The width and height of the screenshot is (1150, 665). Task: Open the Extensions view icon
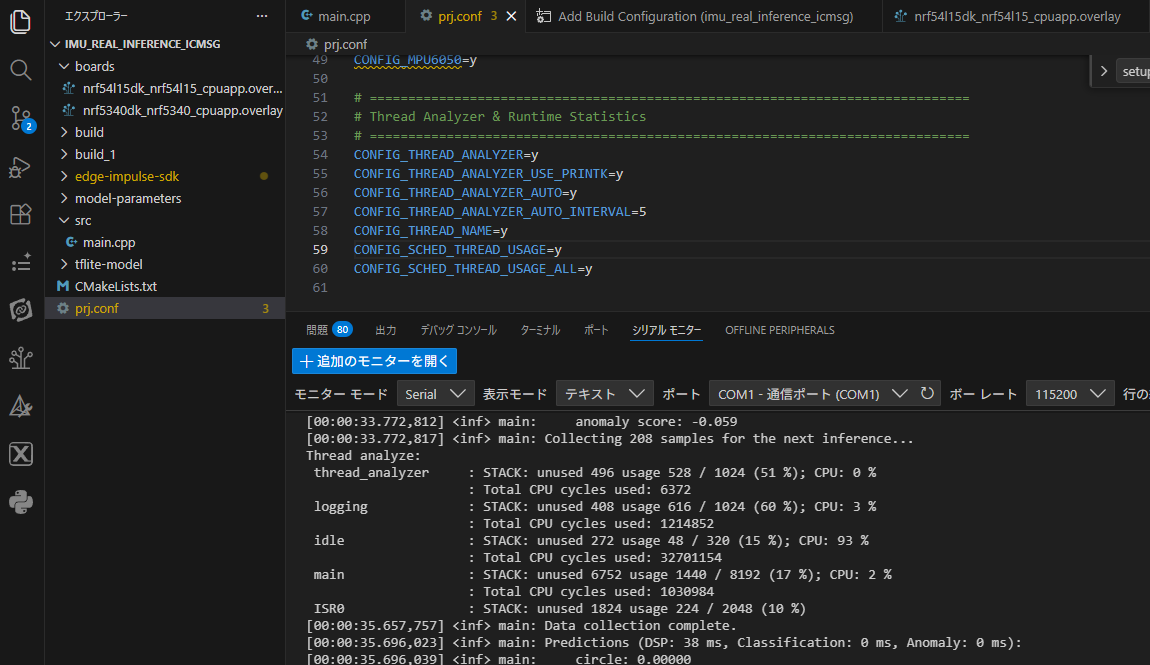[21, 215]
